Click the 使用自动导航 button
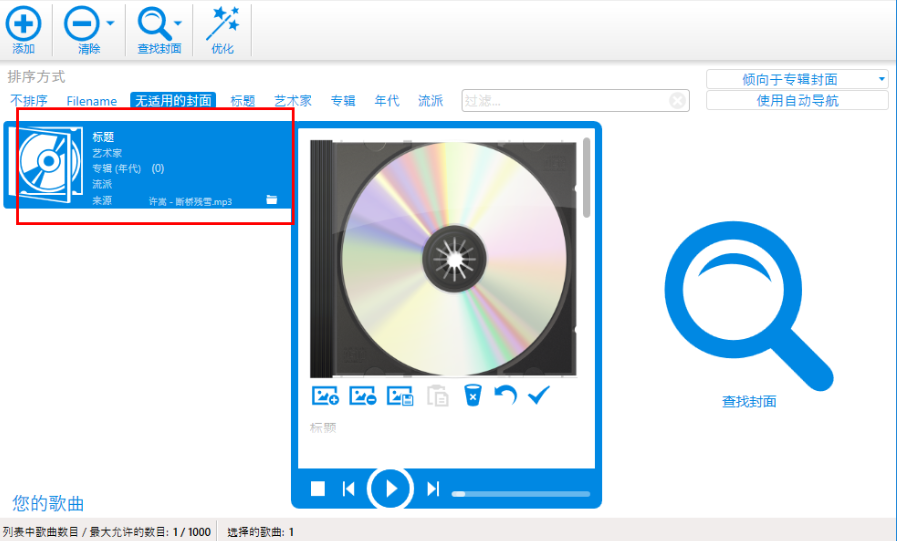899x541 pixels. [797, 101]
